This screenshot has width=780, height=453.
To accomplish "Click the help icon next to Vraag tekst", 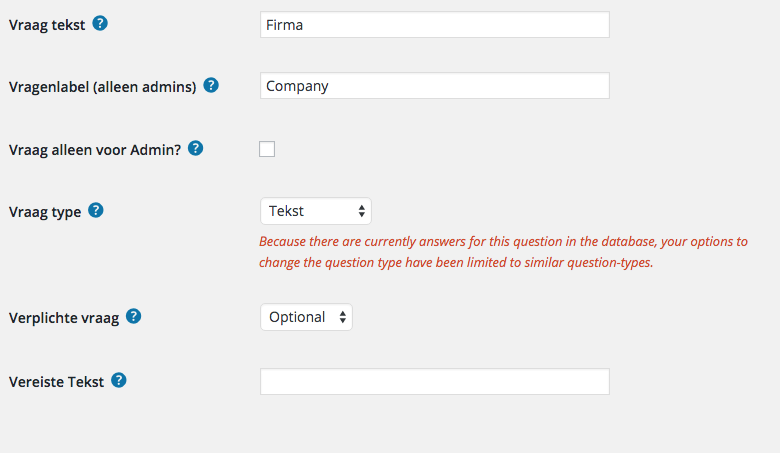I will pos(100,23).
